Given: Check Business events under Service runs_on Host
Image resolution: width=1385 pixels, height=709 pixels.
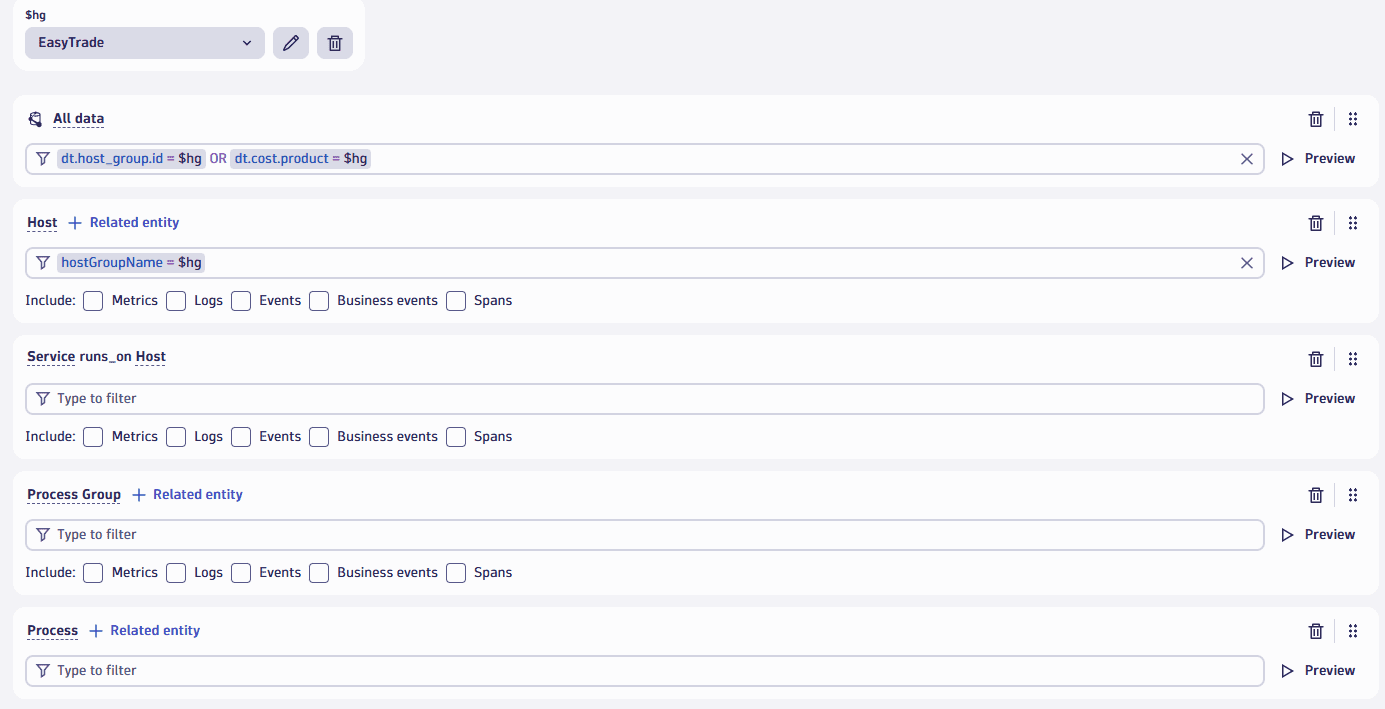Looking at the screenshot, I should (x=319, y=437).
